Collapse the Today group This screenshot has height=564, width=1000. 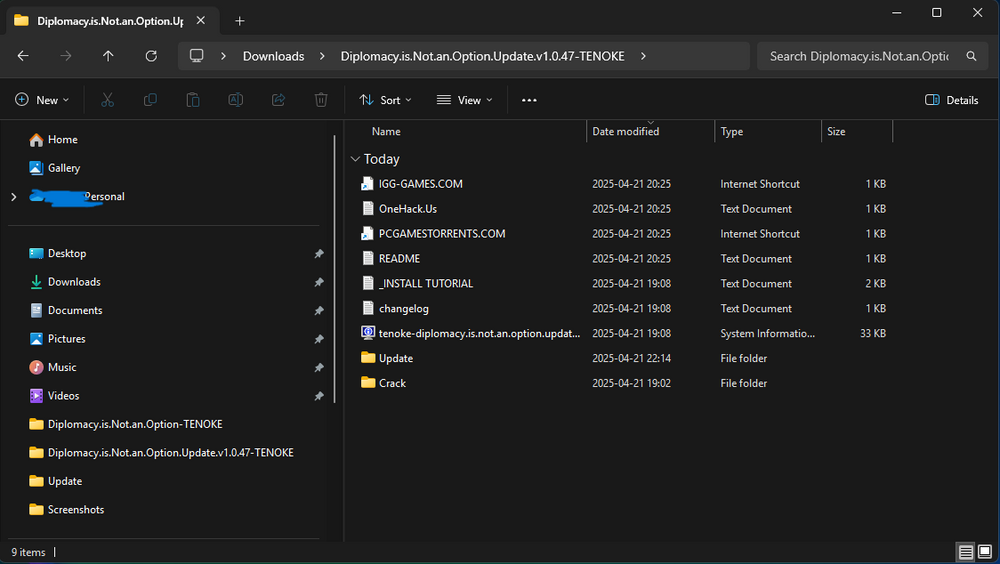355,159
